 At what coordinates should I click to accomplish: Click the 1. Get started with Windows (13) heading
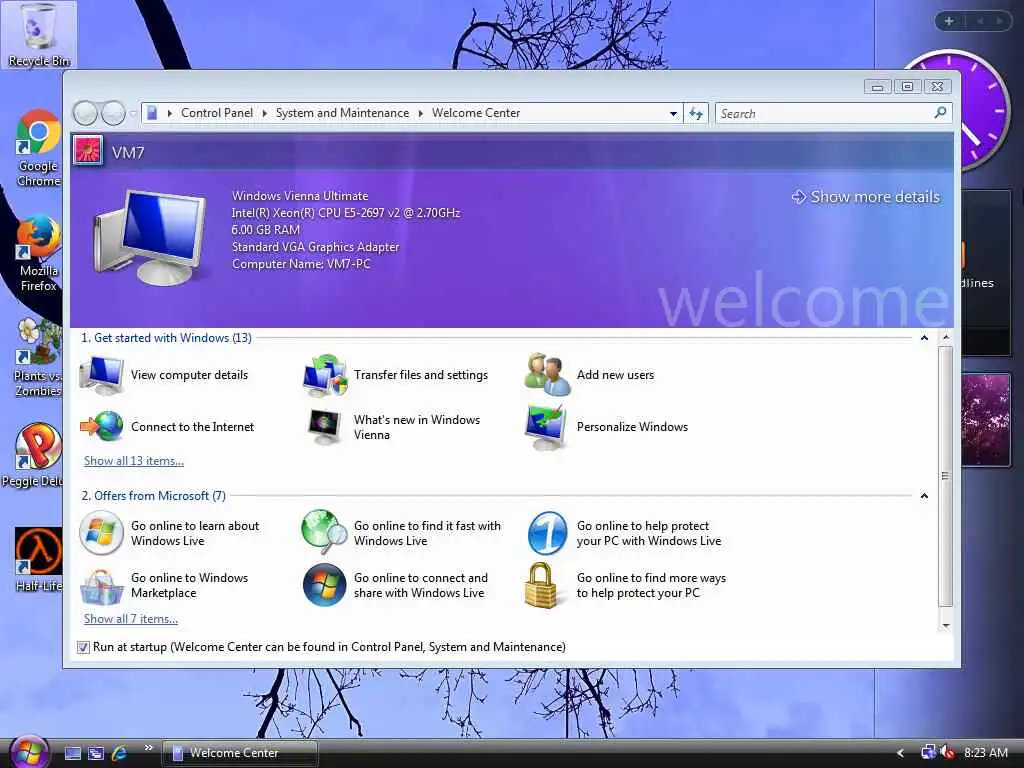pos(166,338)
